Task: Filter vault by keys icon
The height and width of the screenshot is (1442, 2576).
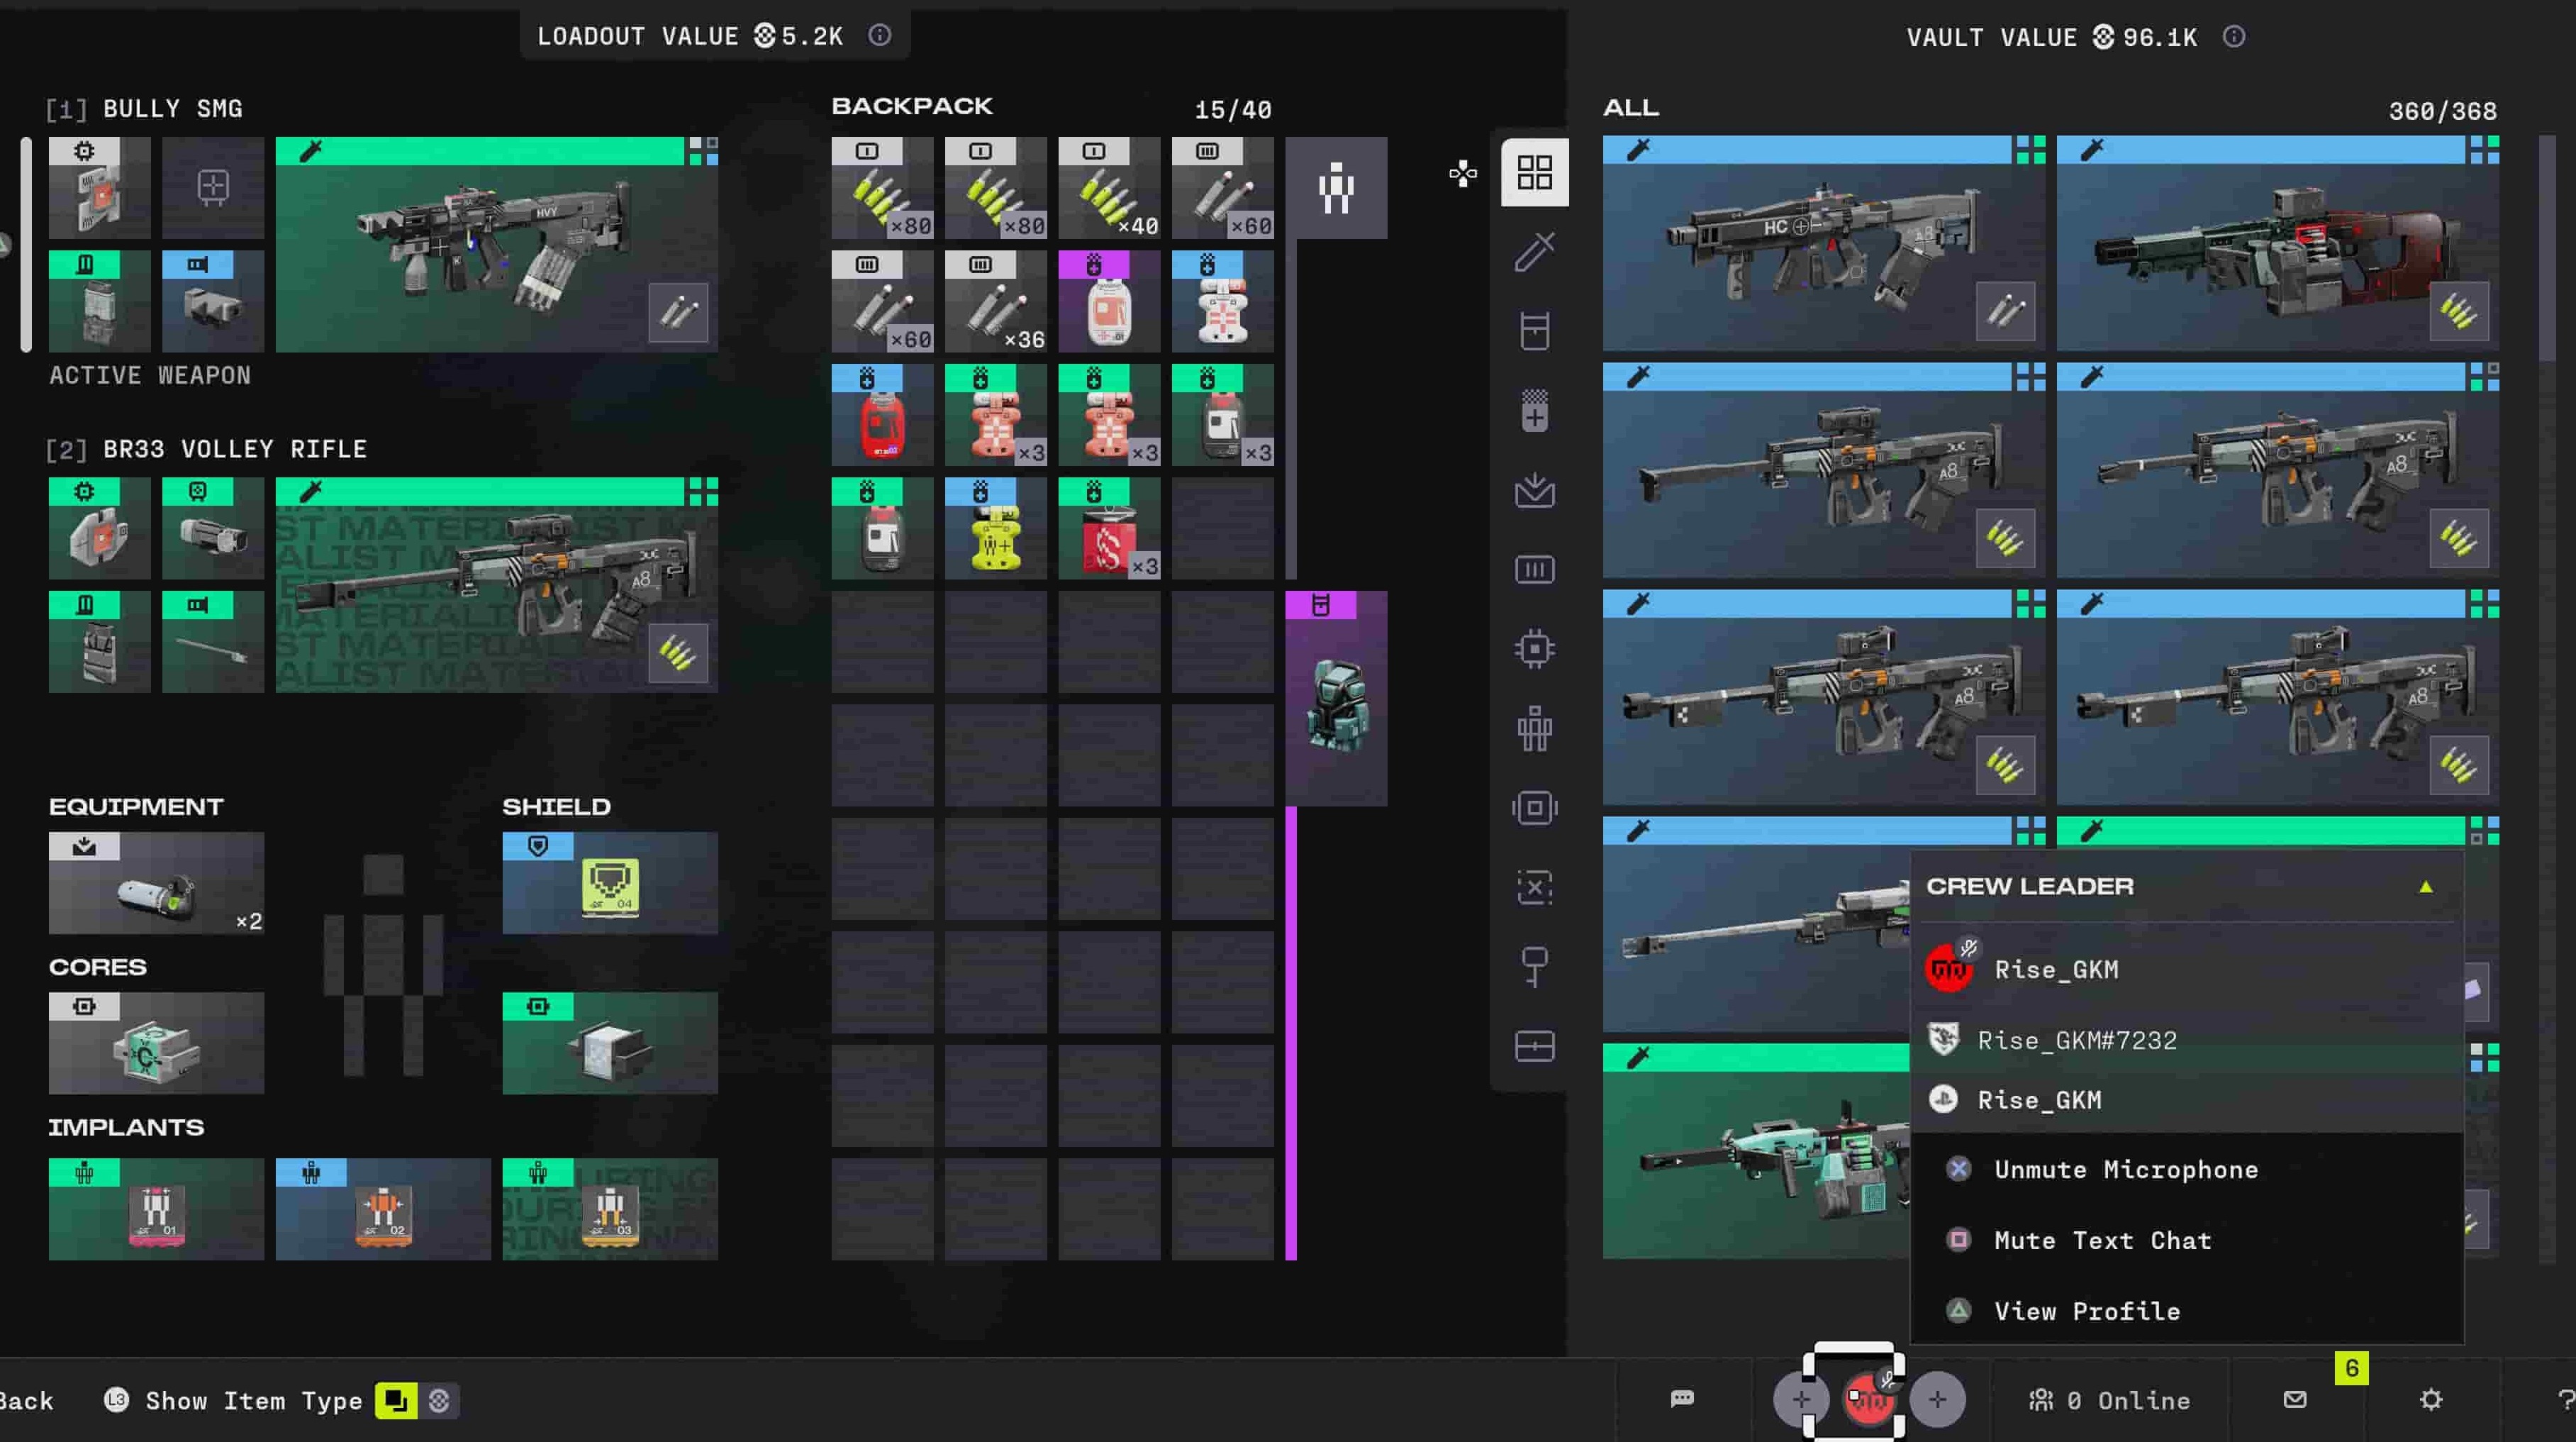Action: (x=1534, y=966)
